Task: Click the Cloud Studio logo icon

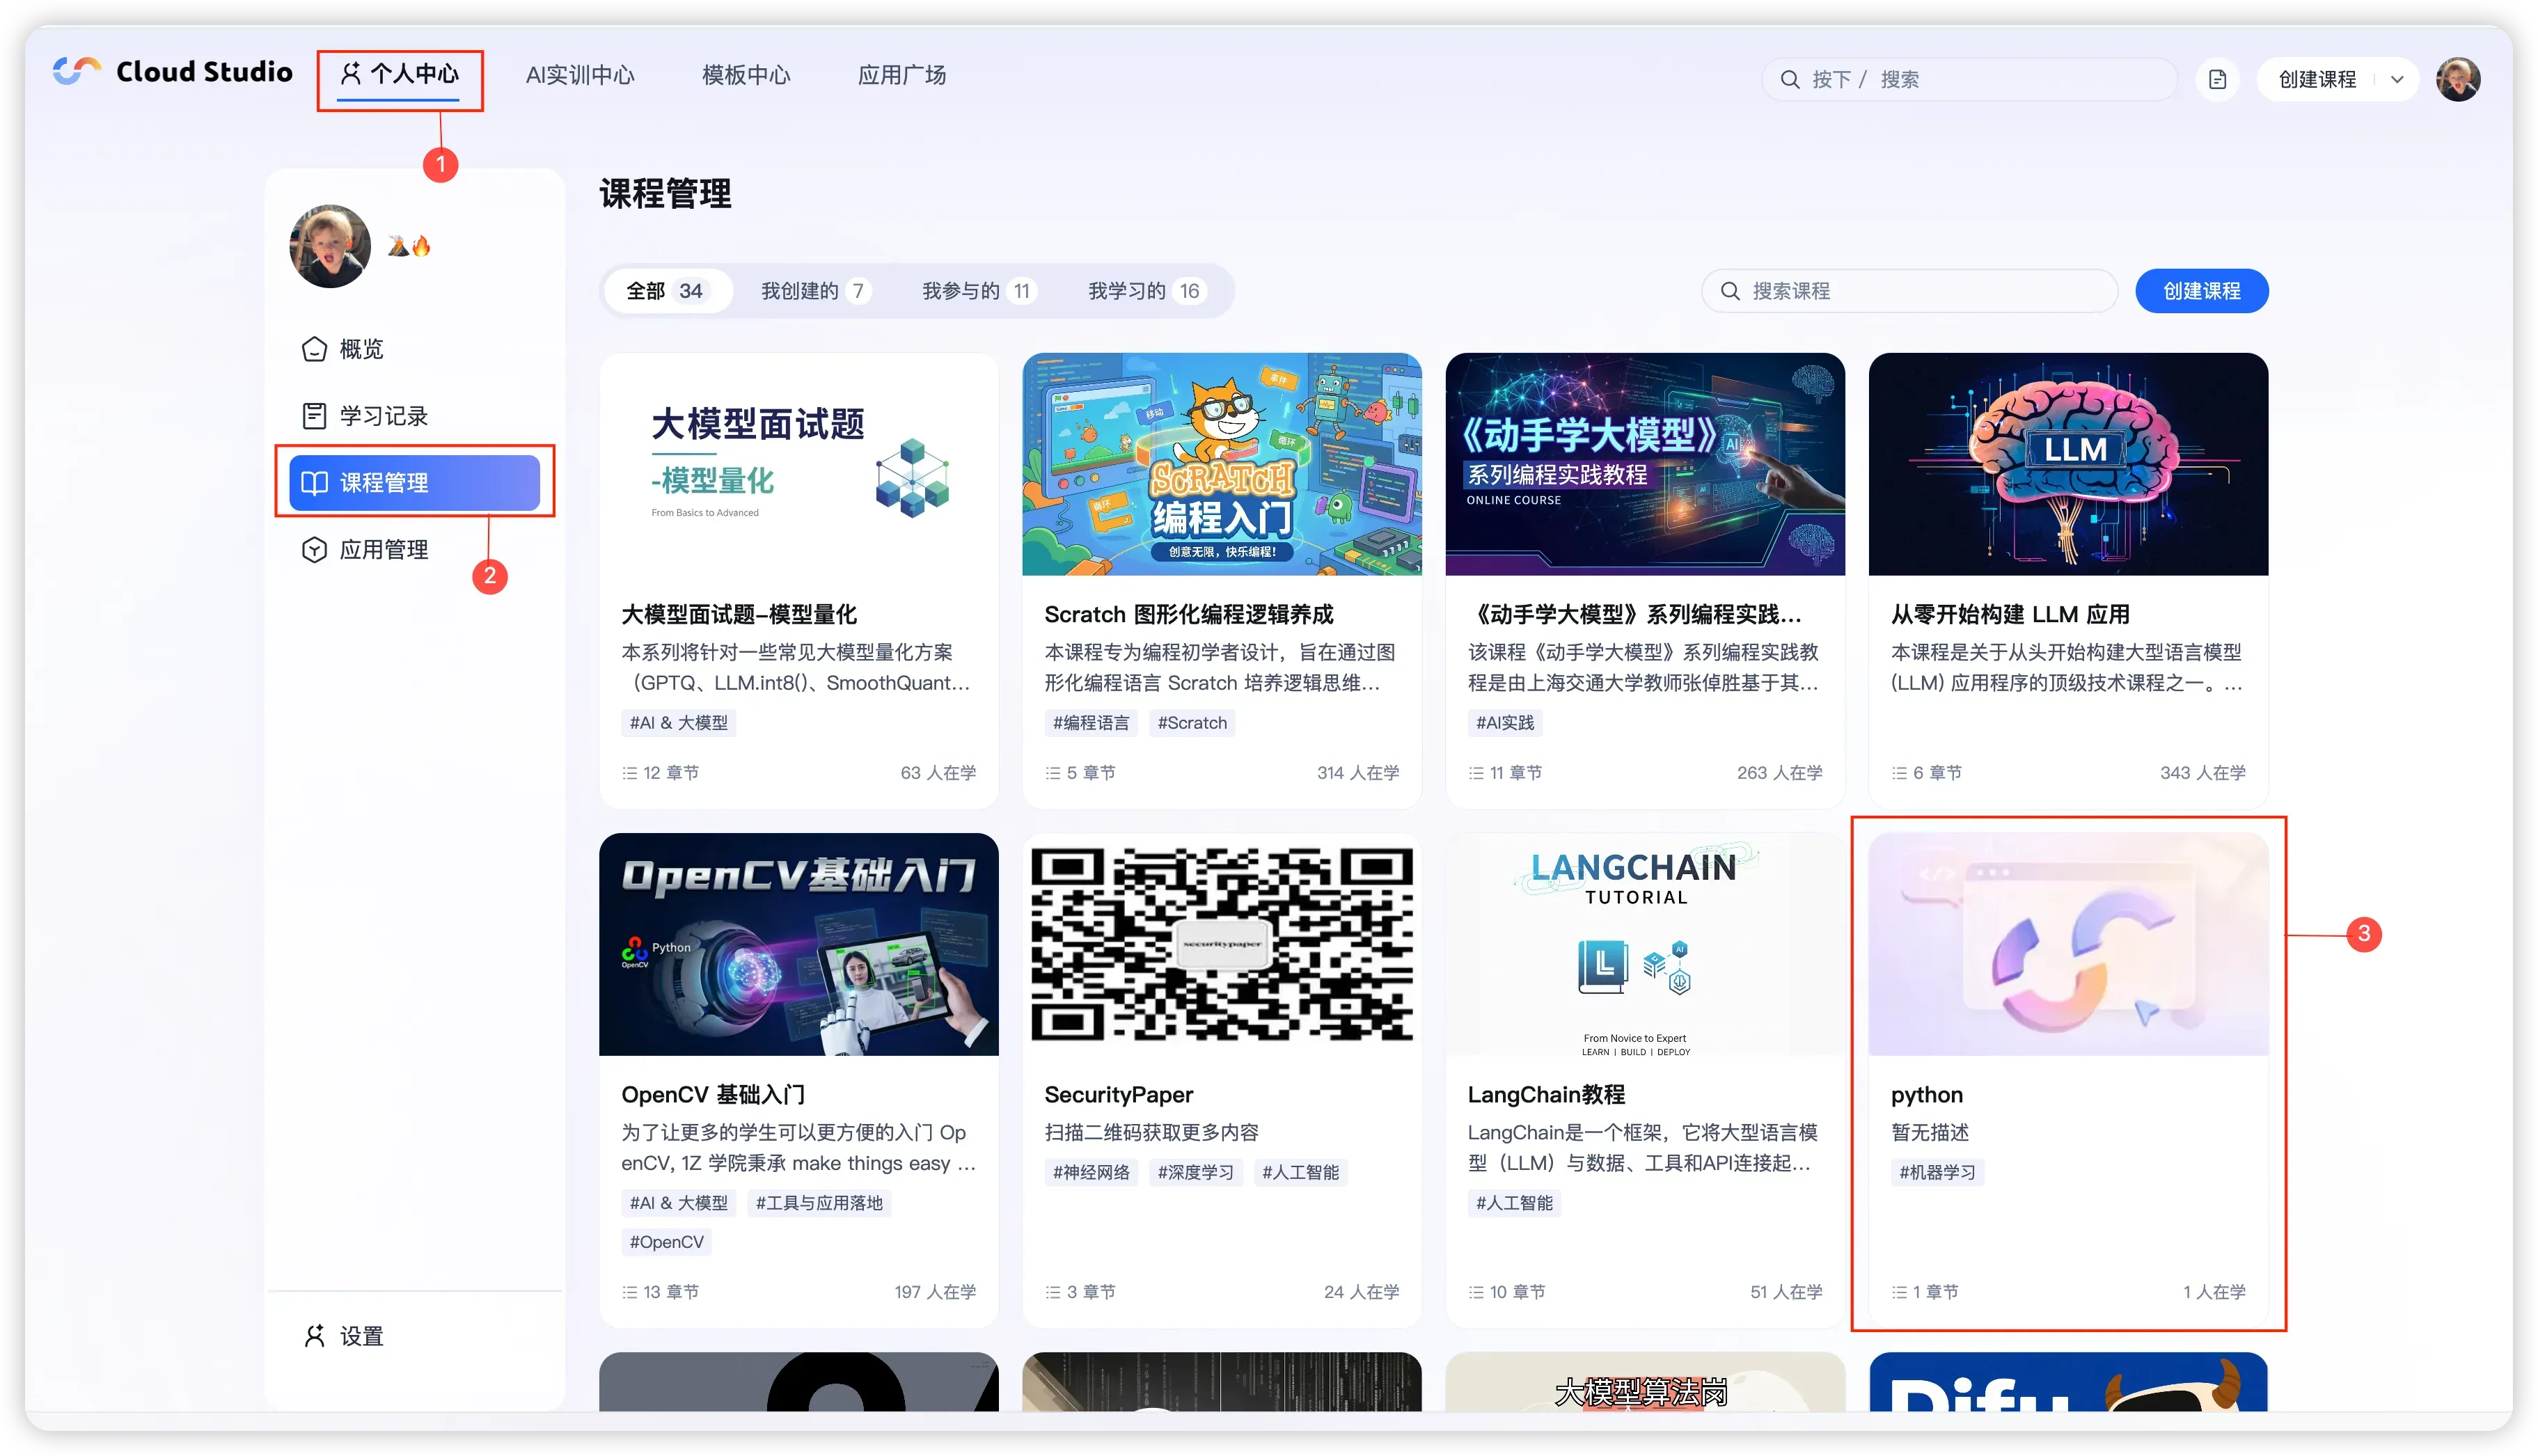Action: [x=77, y=72]
